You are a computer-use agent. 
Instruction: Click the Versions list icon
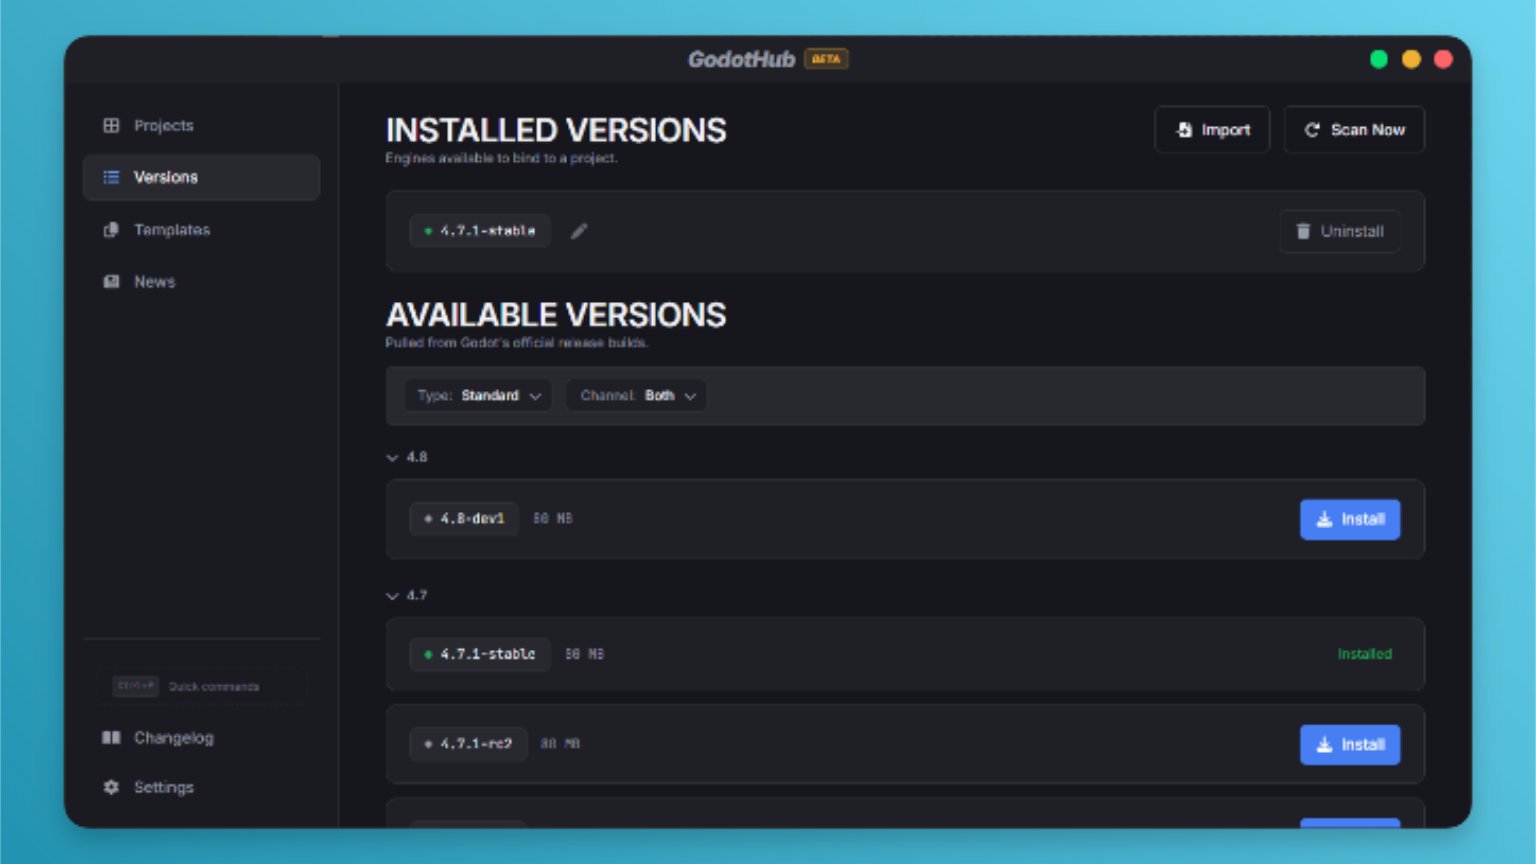pyautogui.click(x=111, y=177)
